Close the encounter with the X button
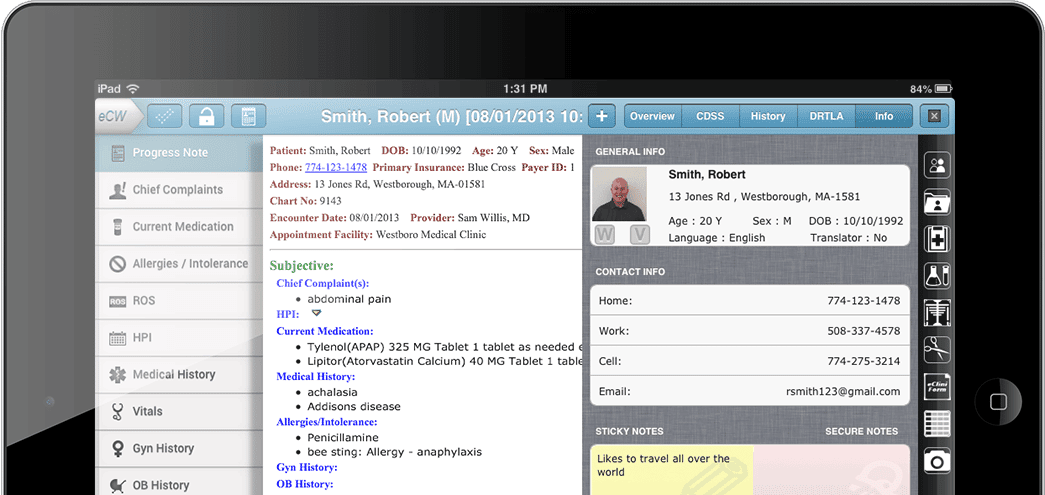The width and height of the screenshot is (1045, 495). click(x=934, y=116)
